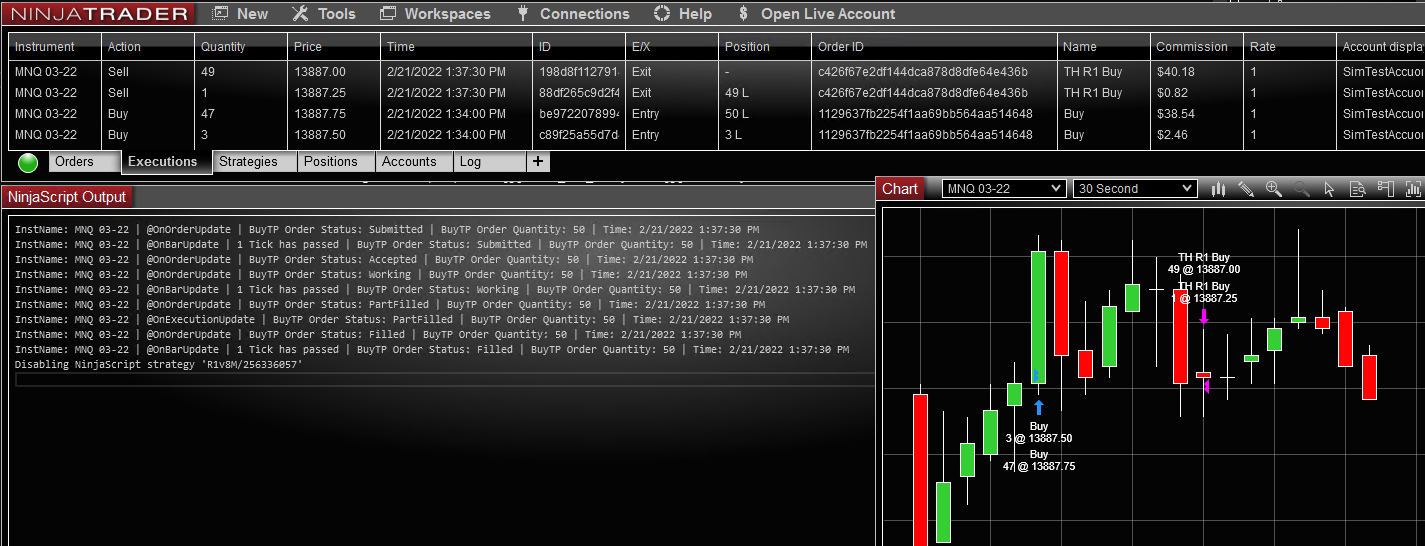Sort by Rate column header
1425x546 pixels.
(1289, 47)
